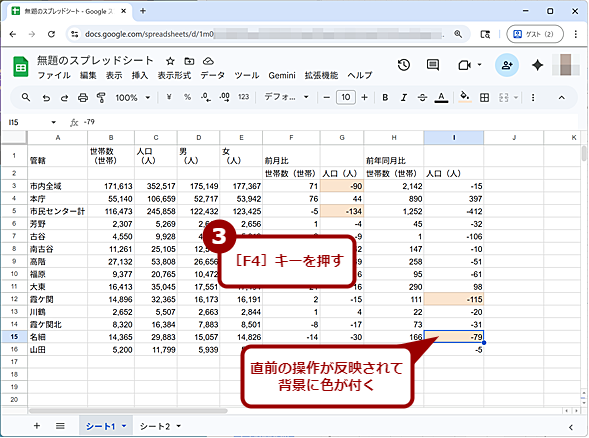
Task: Switch to the シート2 tab
Action: [x=155, y=426]
